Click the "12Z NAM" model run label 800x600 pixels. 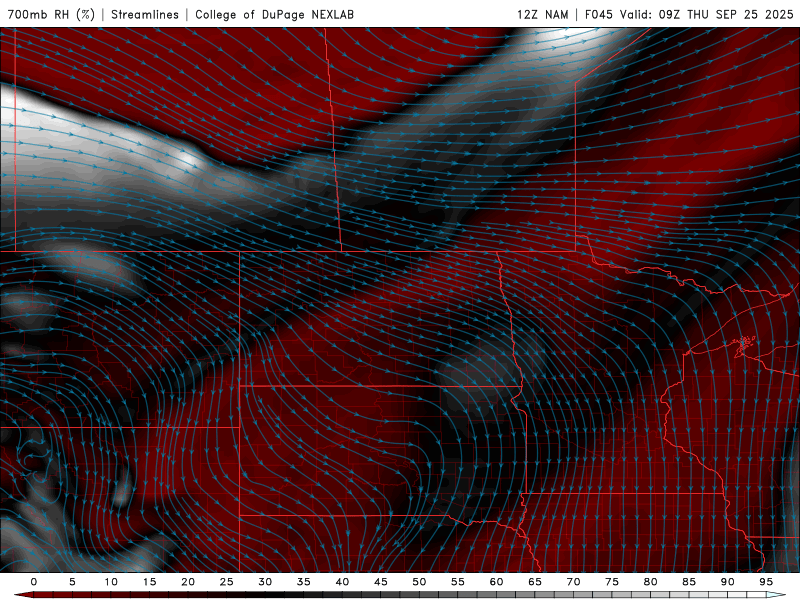[x=542, y=15]
